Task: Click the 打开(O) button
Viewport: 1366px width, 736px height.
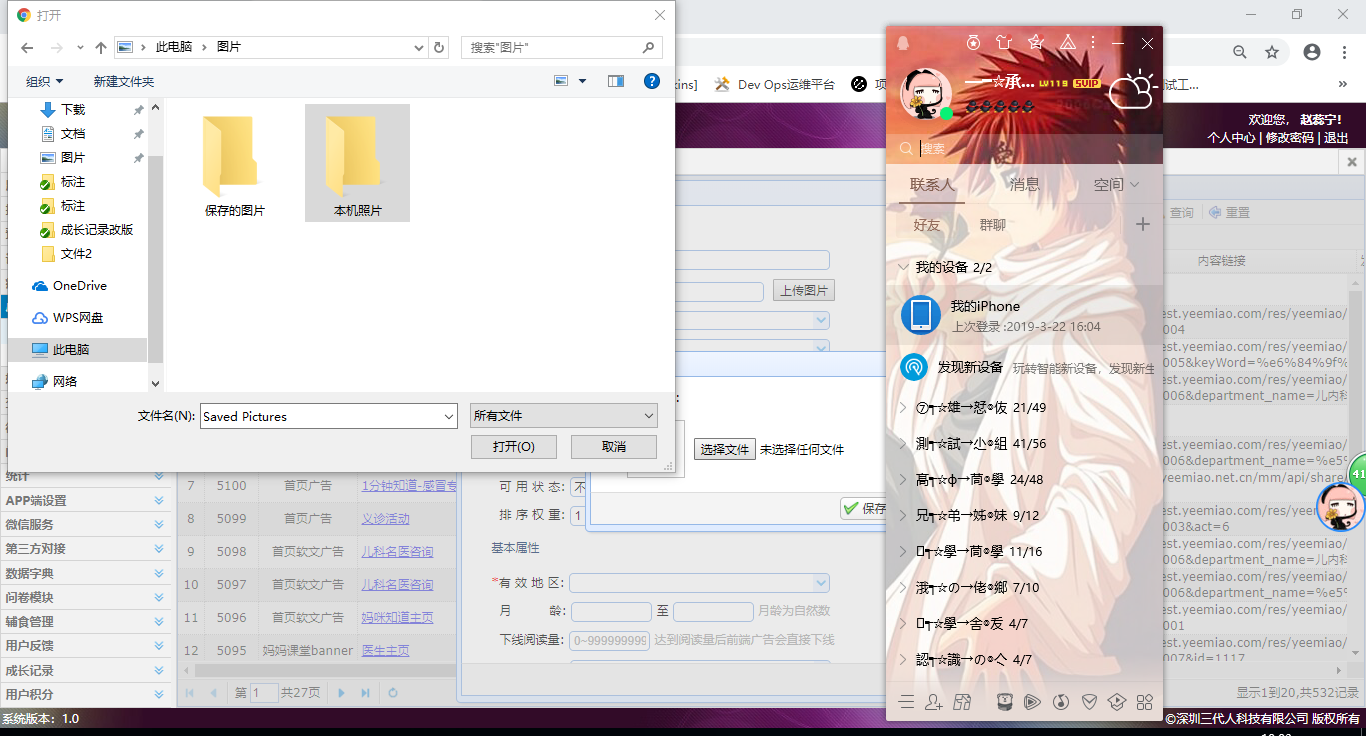Action: tap(514, 447)
